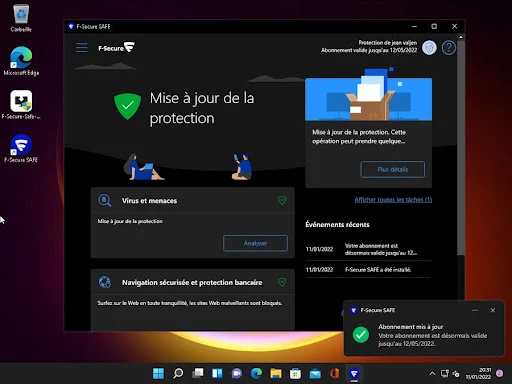Open the help question mark icon
Viewport: 512px width, 384px height.
(449, 48)
